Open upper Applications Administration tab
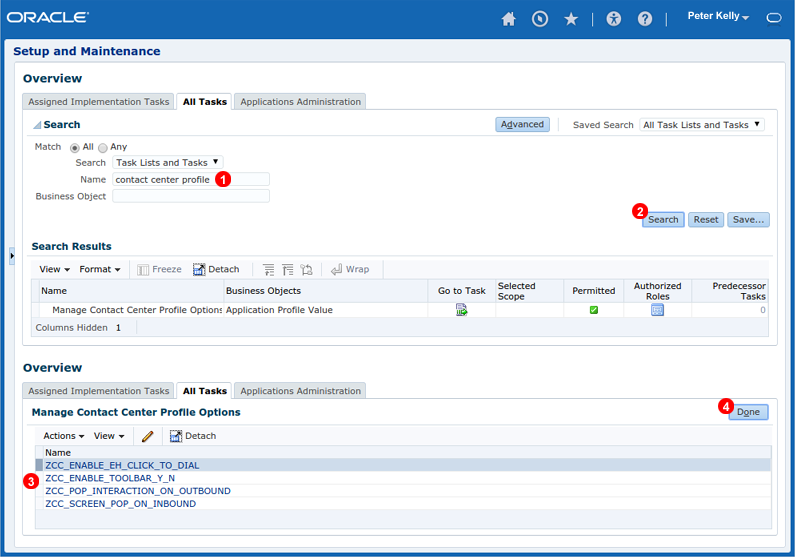 point(300,102)
